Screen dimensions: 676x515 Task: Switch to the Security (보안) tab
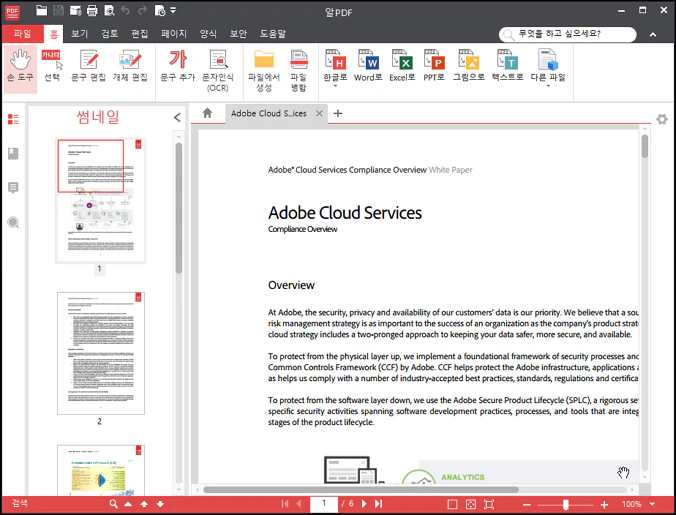point(238,34)
